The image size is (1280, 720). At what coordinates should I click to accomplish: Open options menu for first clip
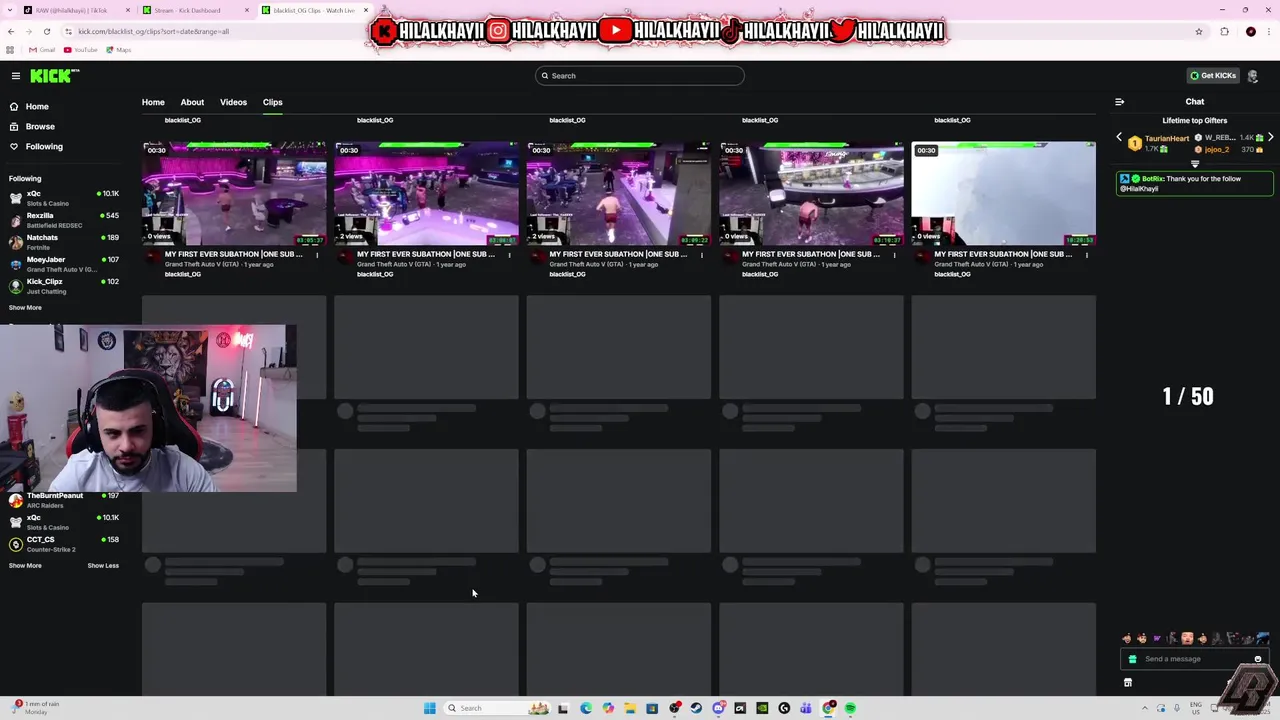pos(317,255)
